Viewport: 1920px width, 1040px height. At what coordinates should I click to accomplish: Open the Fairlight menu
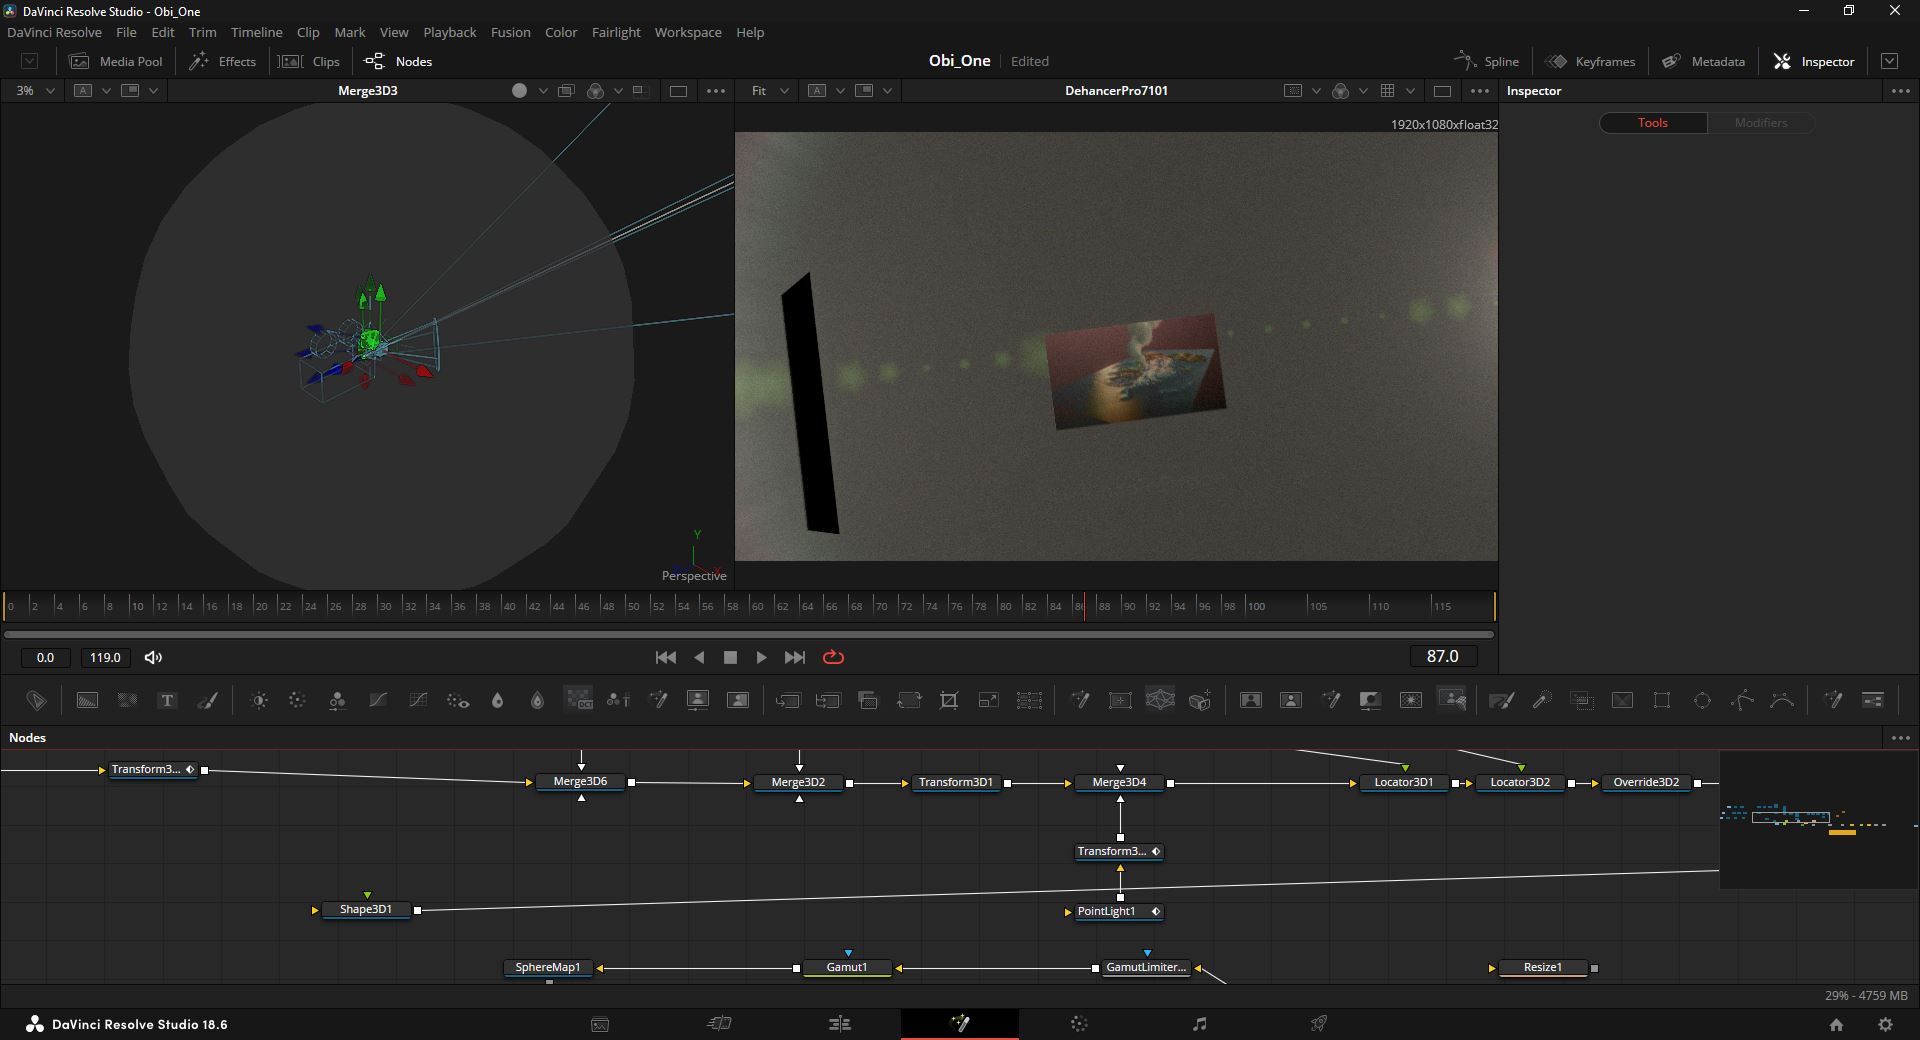[616, 32]
